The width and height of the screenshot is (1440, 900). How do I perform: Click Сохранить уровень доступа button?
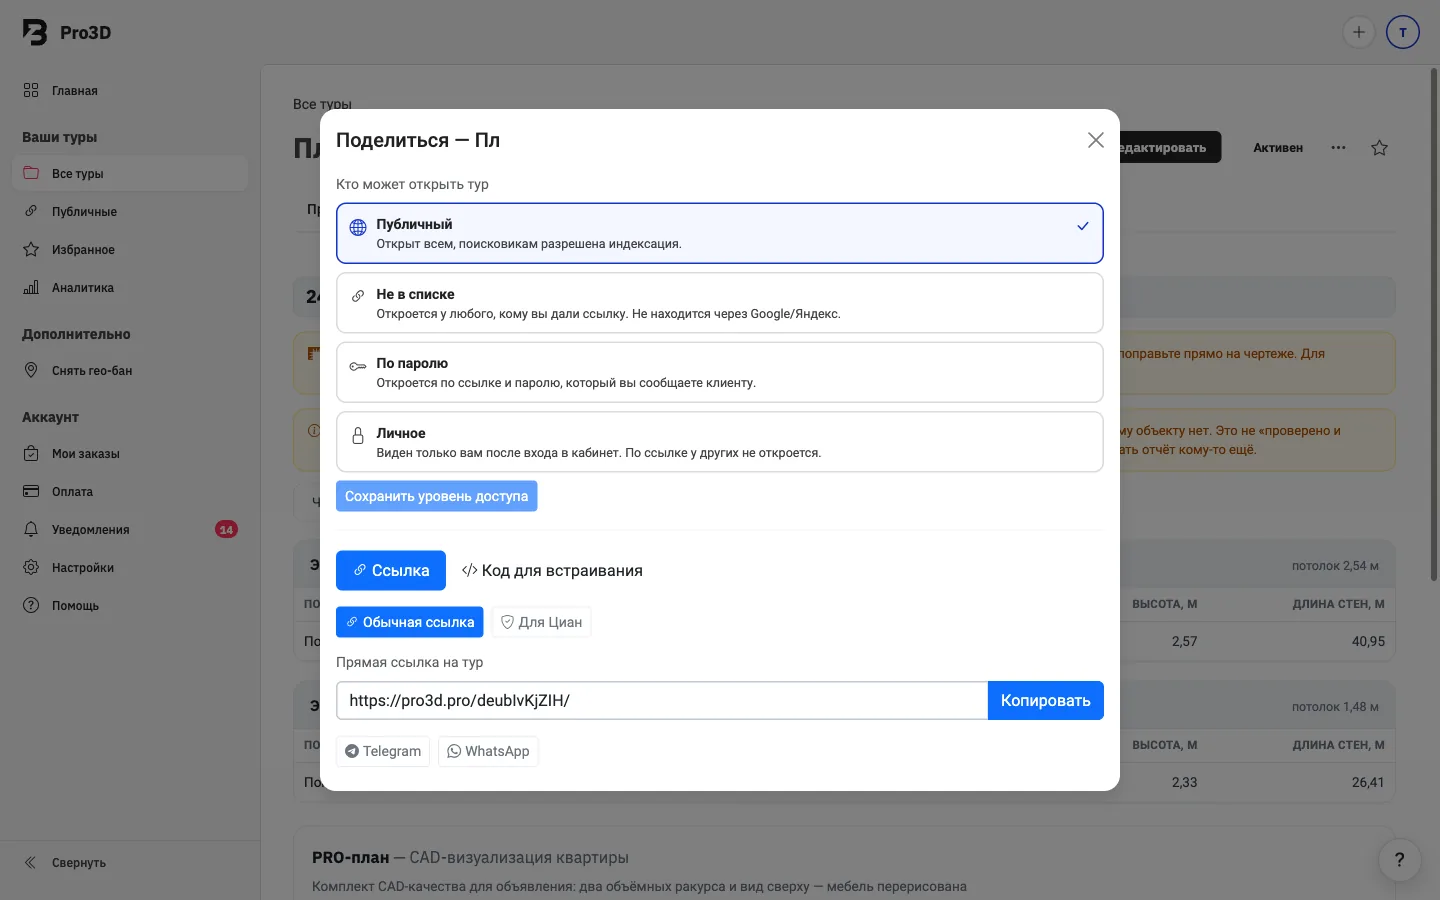click(436, 496)
